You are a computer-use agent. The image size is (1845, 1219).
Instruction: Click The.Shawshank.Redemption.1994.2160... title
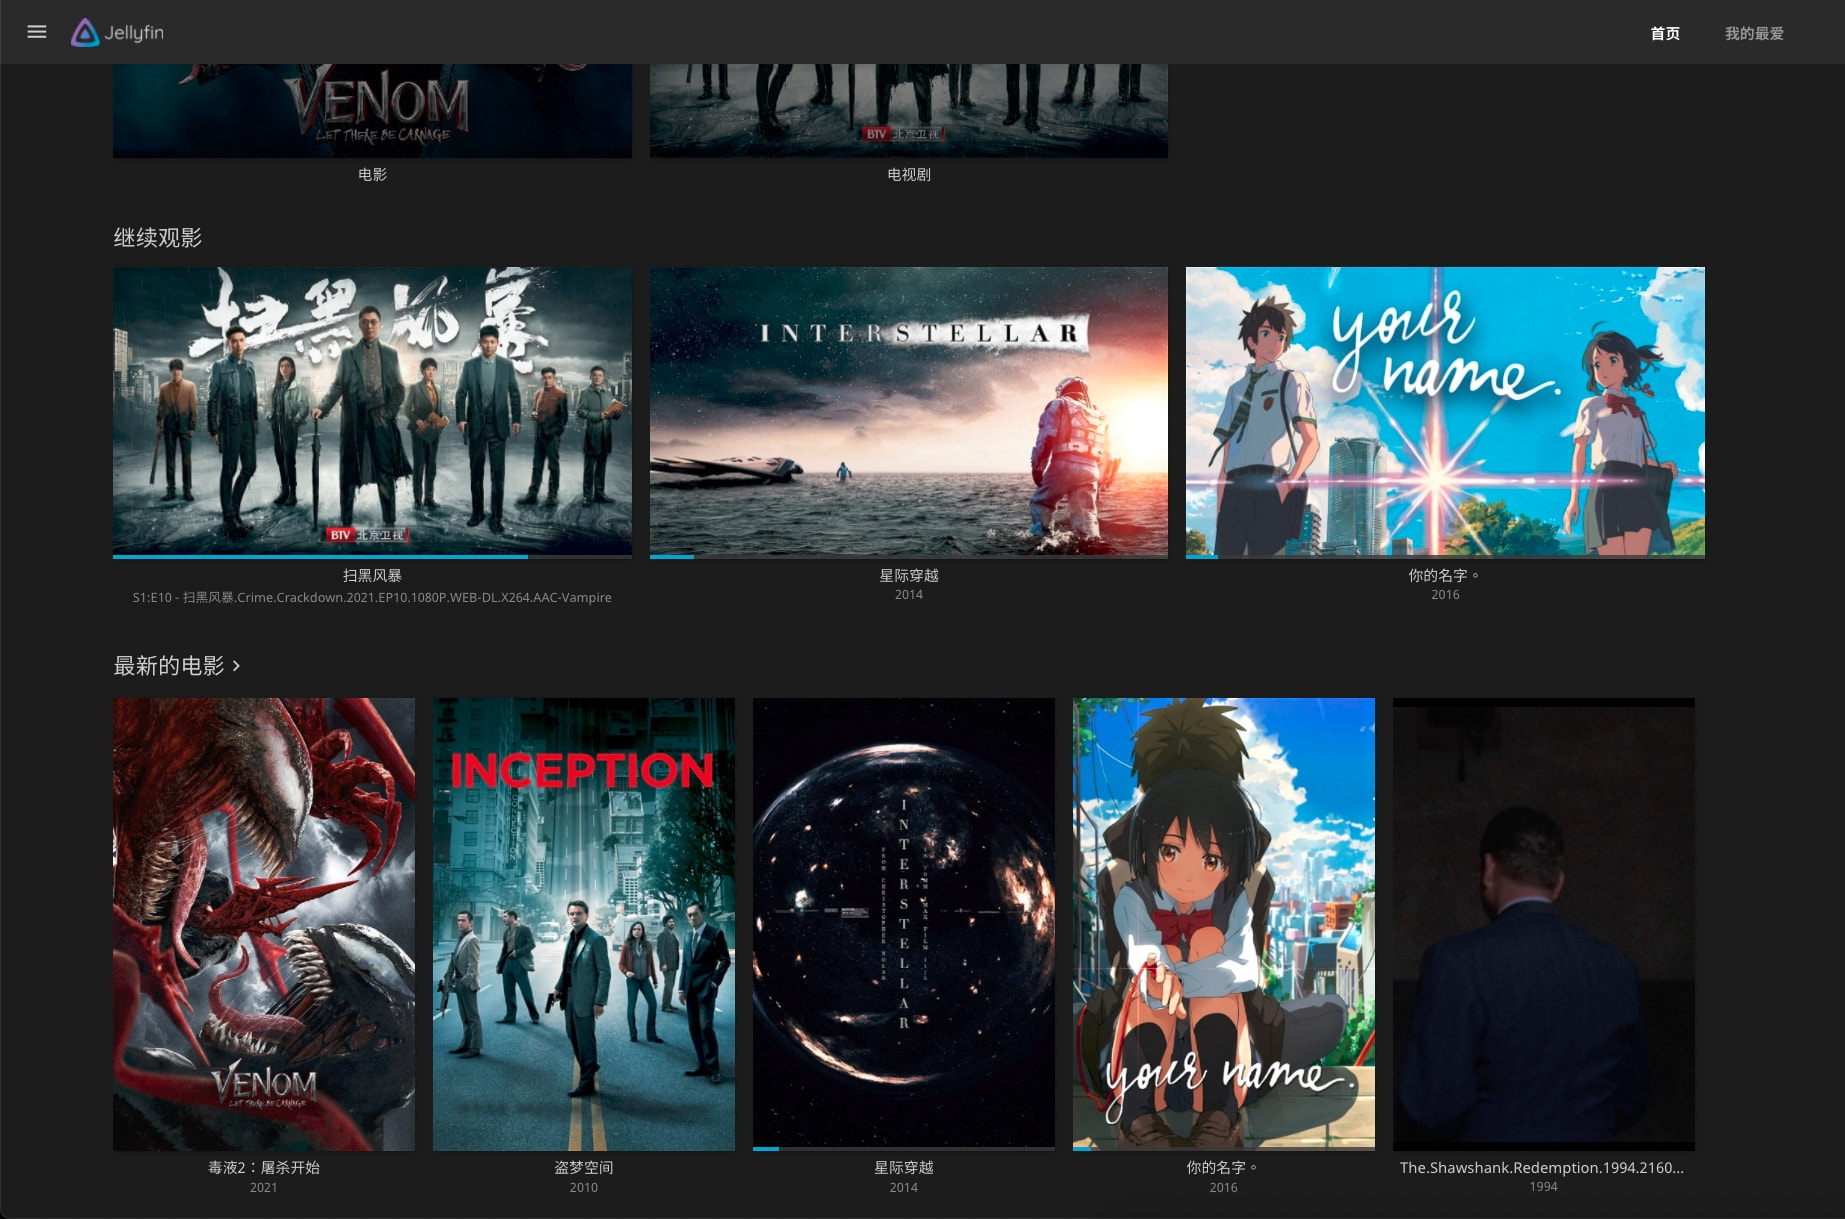click(1542, 1167)
